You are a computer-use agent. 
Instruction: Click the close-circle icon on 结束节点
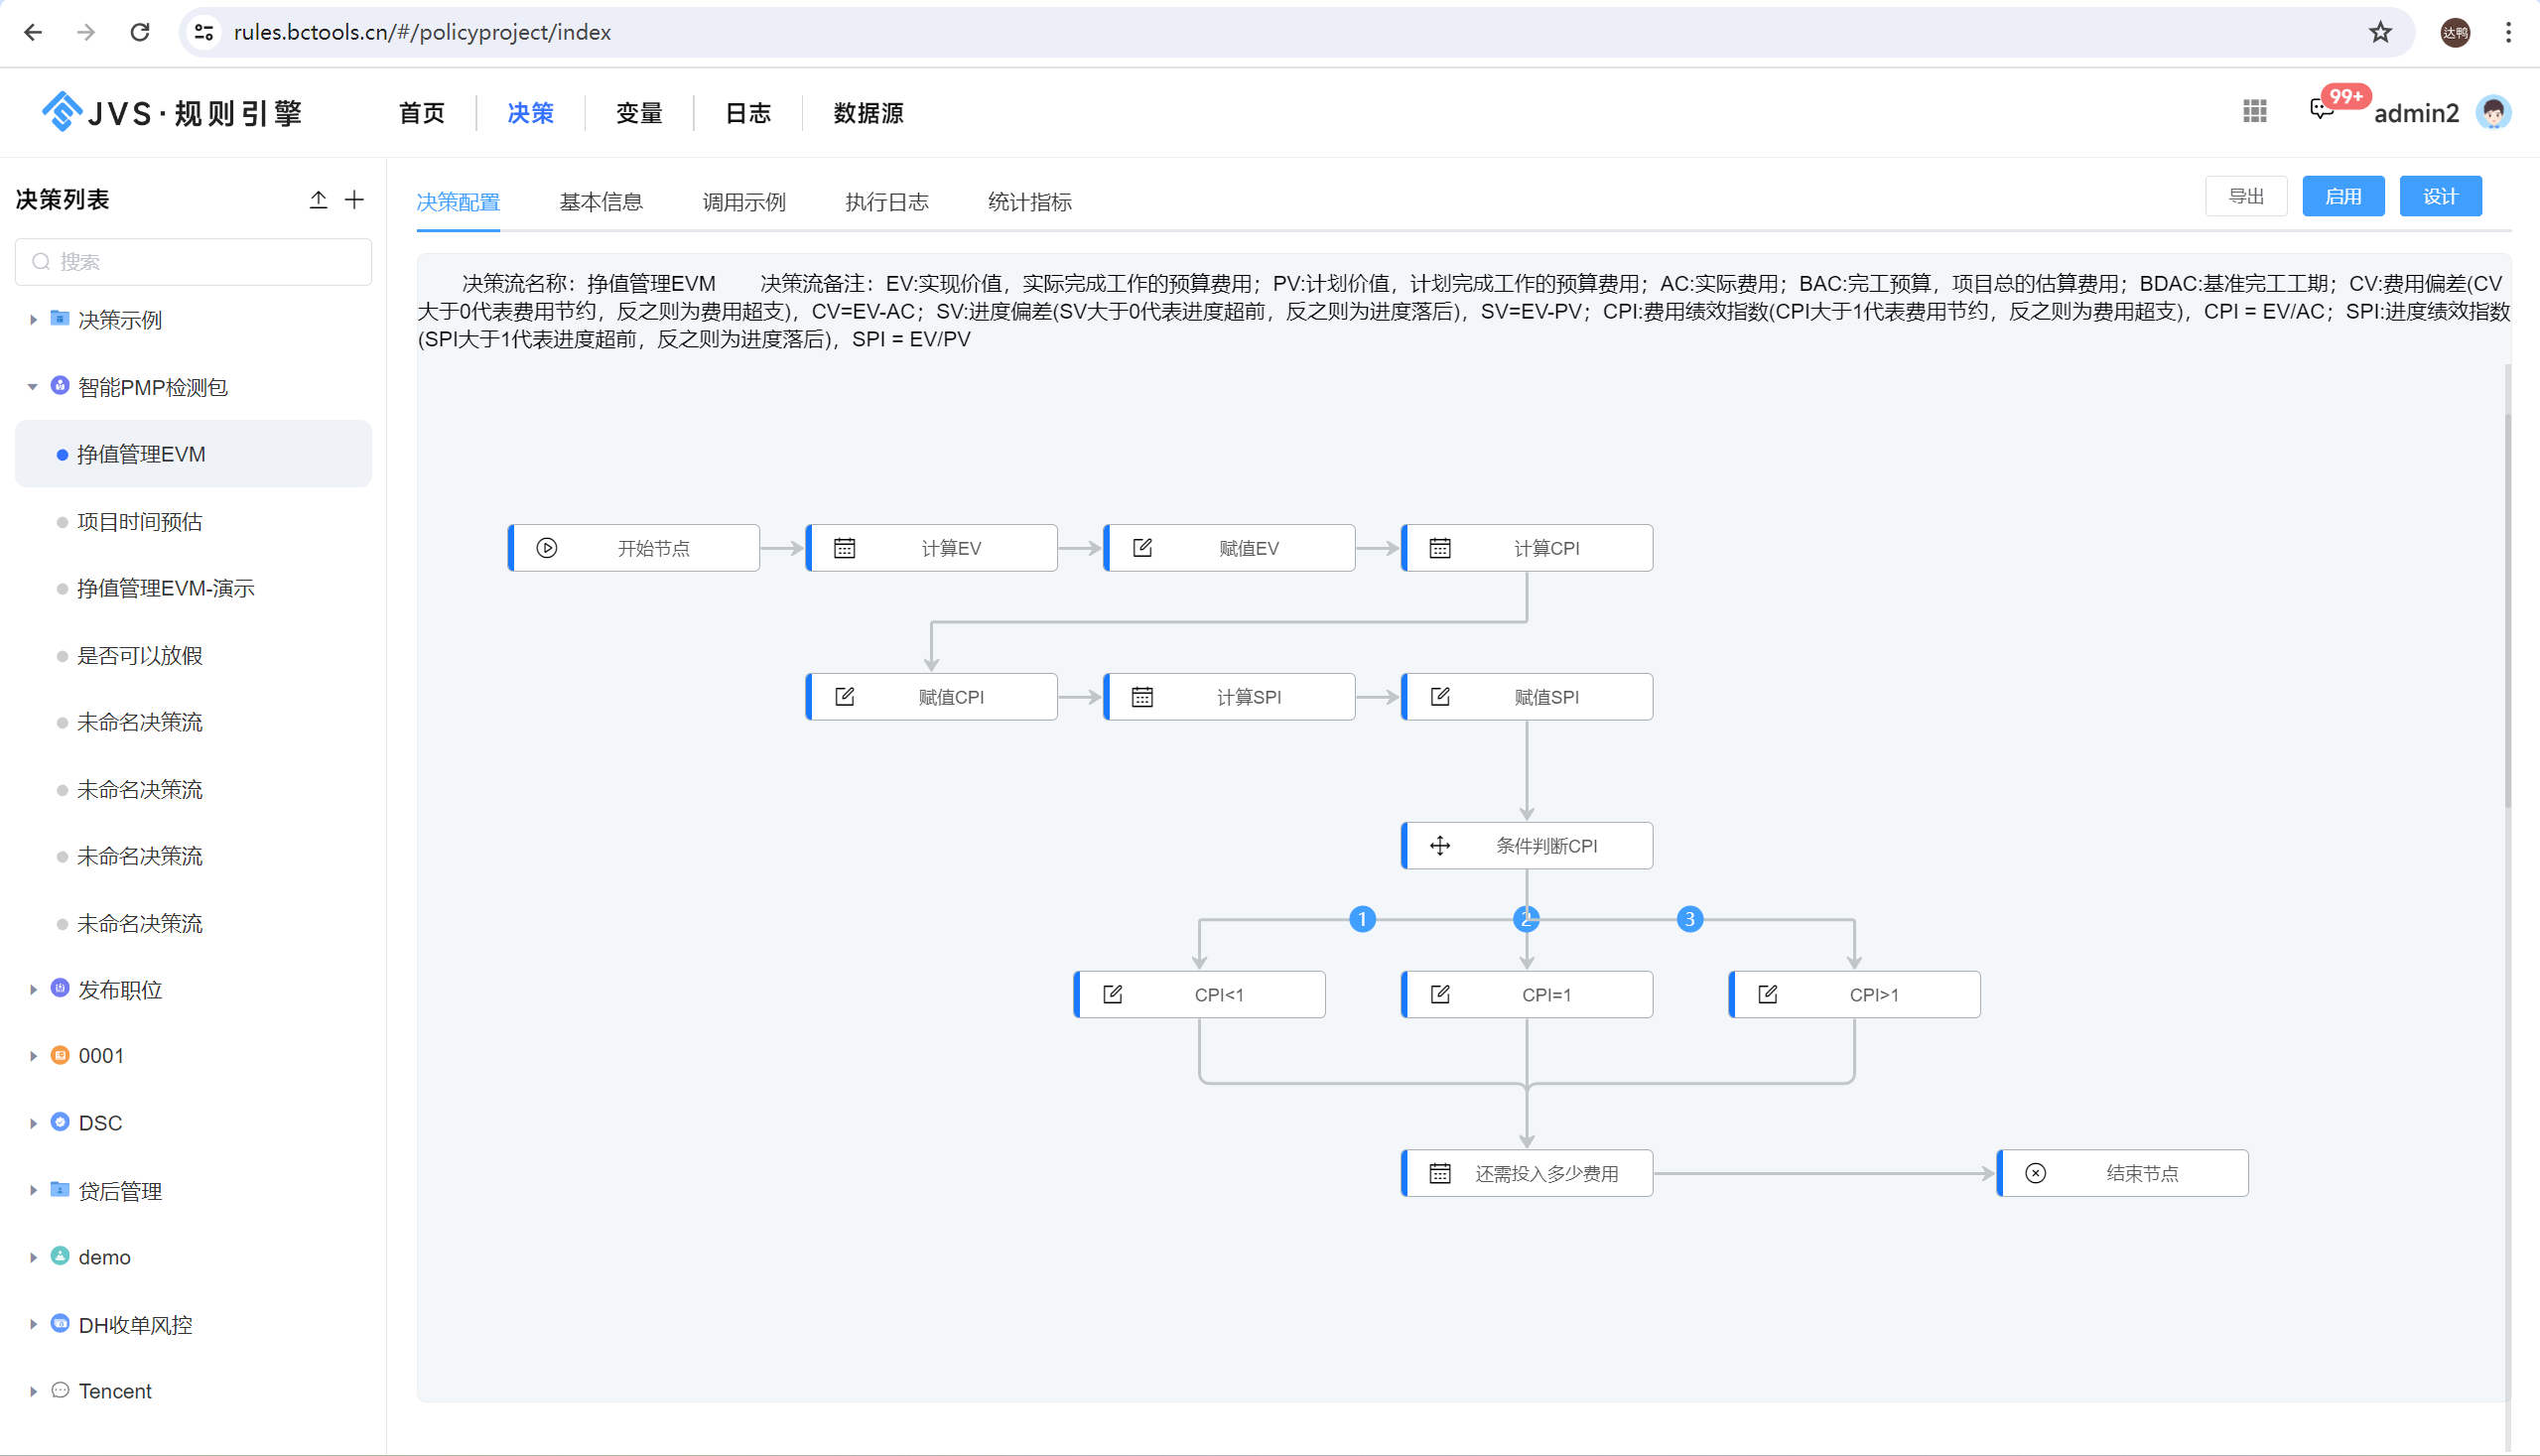pyautogui.click(x=2035, y=1173)
